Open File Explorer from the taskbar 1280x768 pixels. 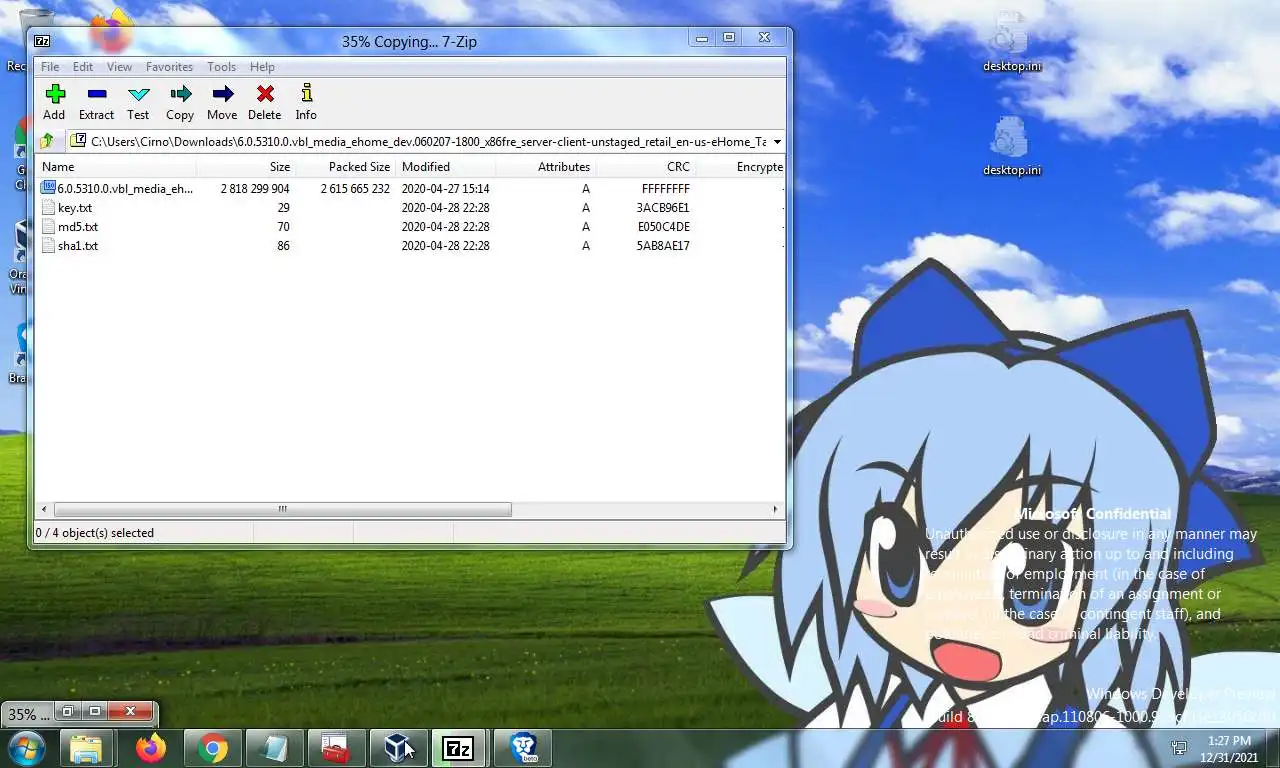coord(86,748)
